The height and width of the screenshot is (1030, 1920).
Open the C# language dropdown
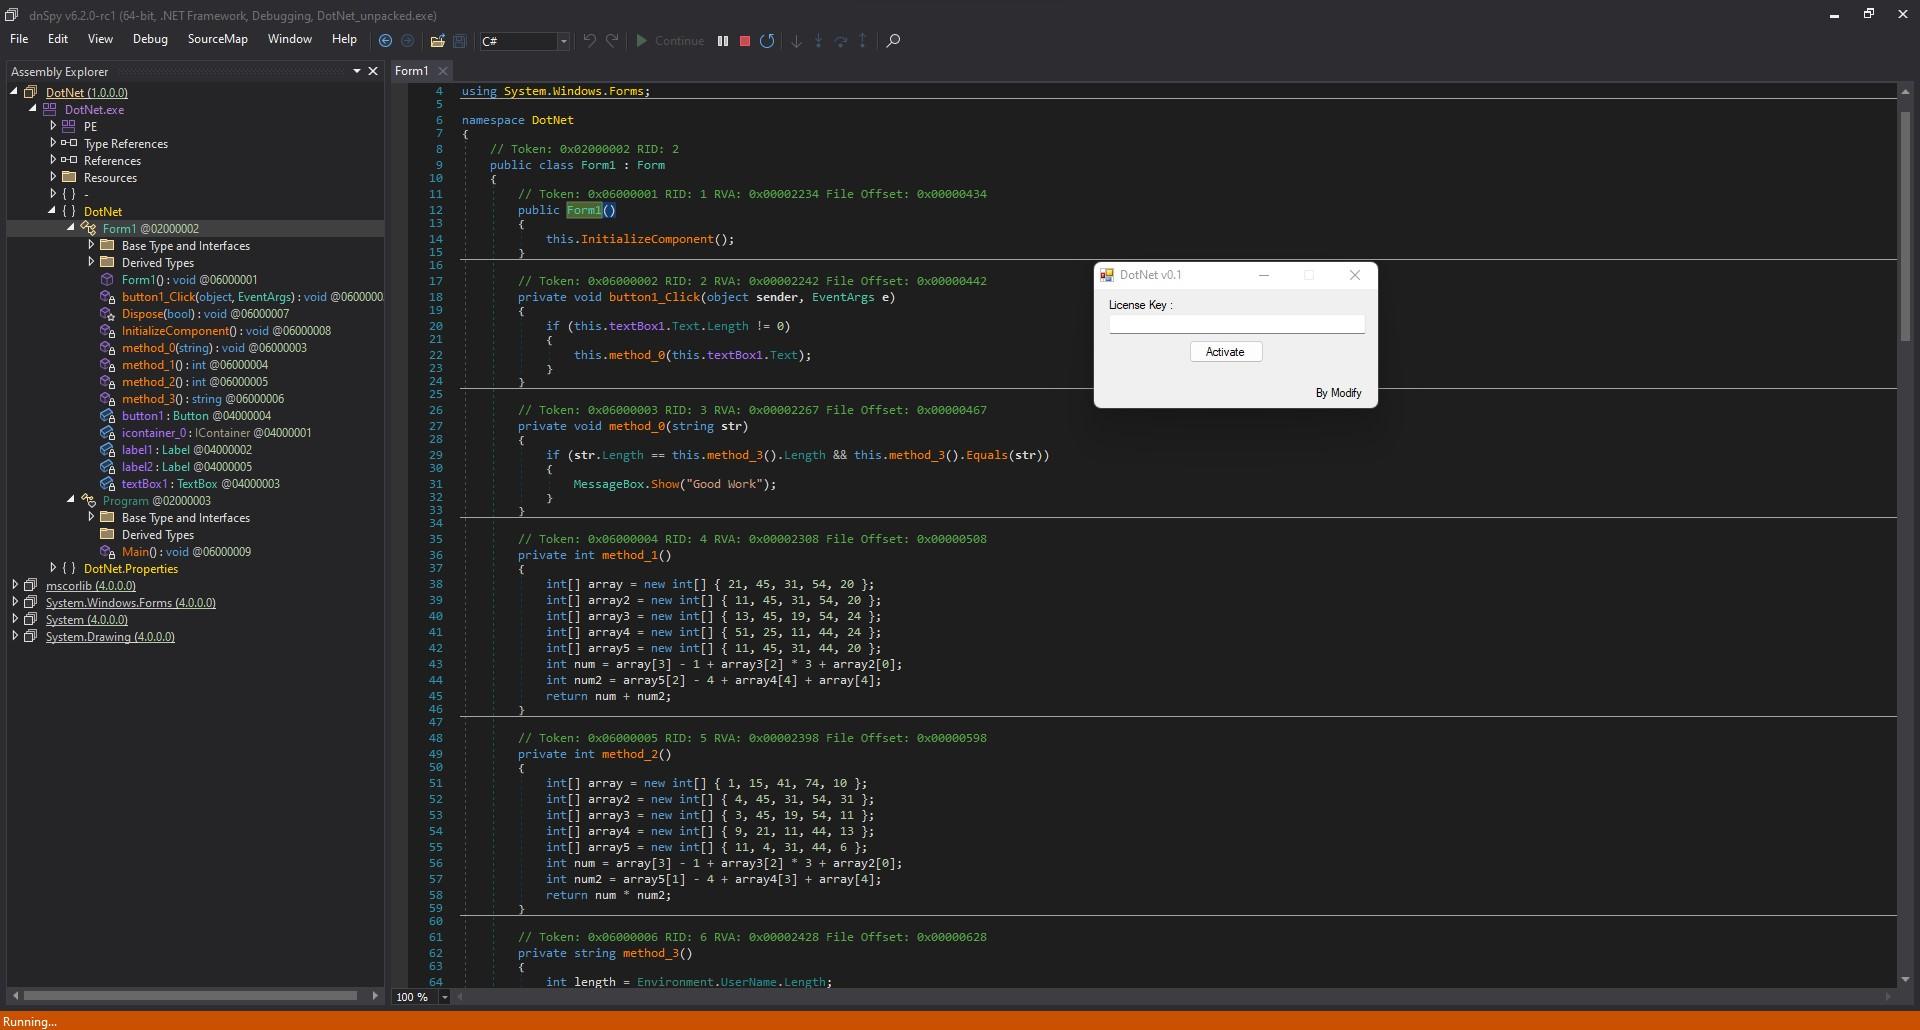tap(563, 41)
